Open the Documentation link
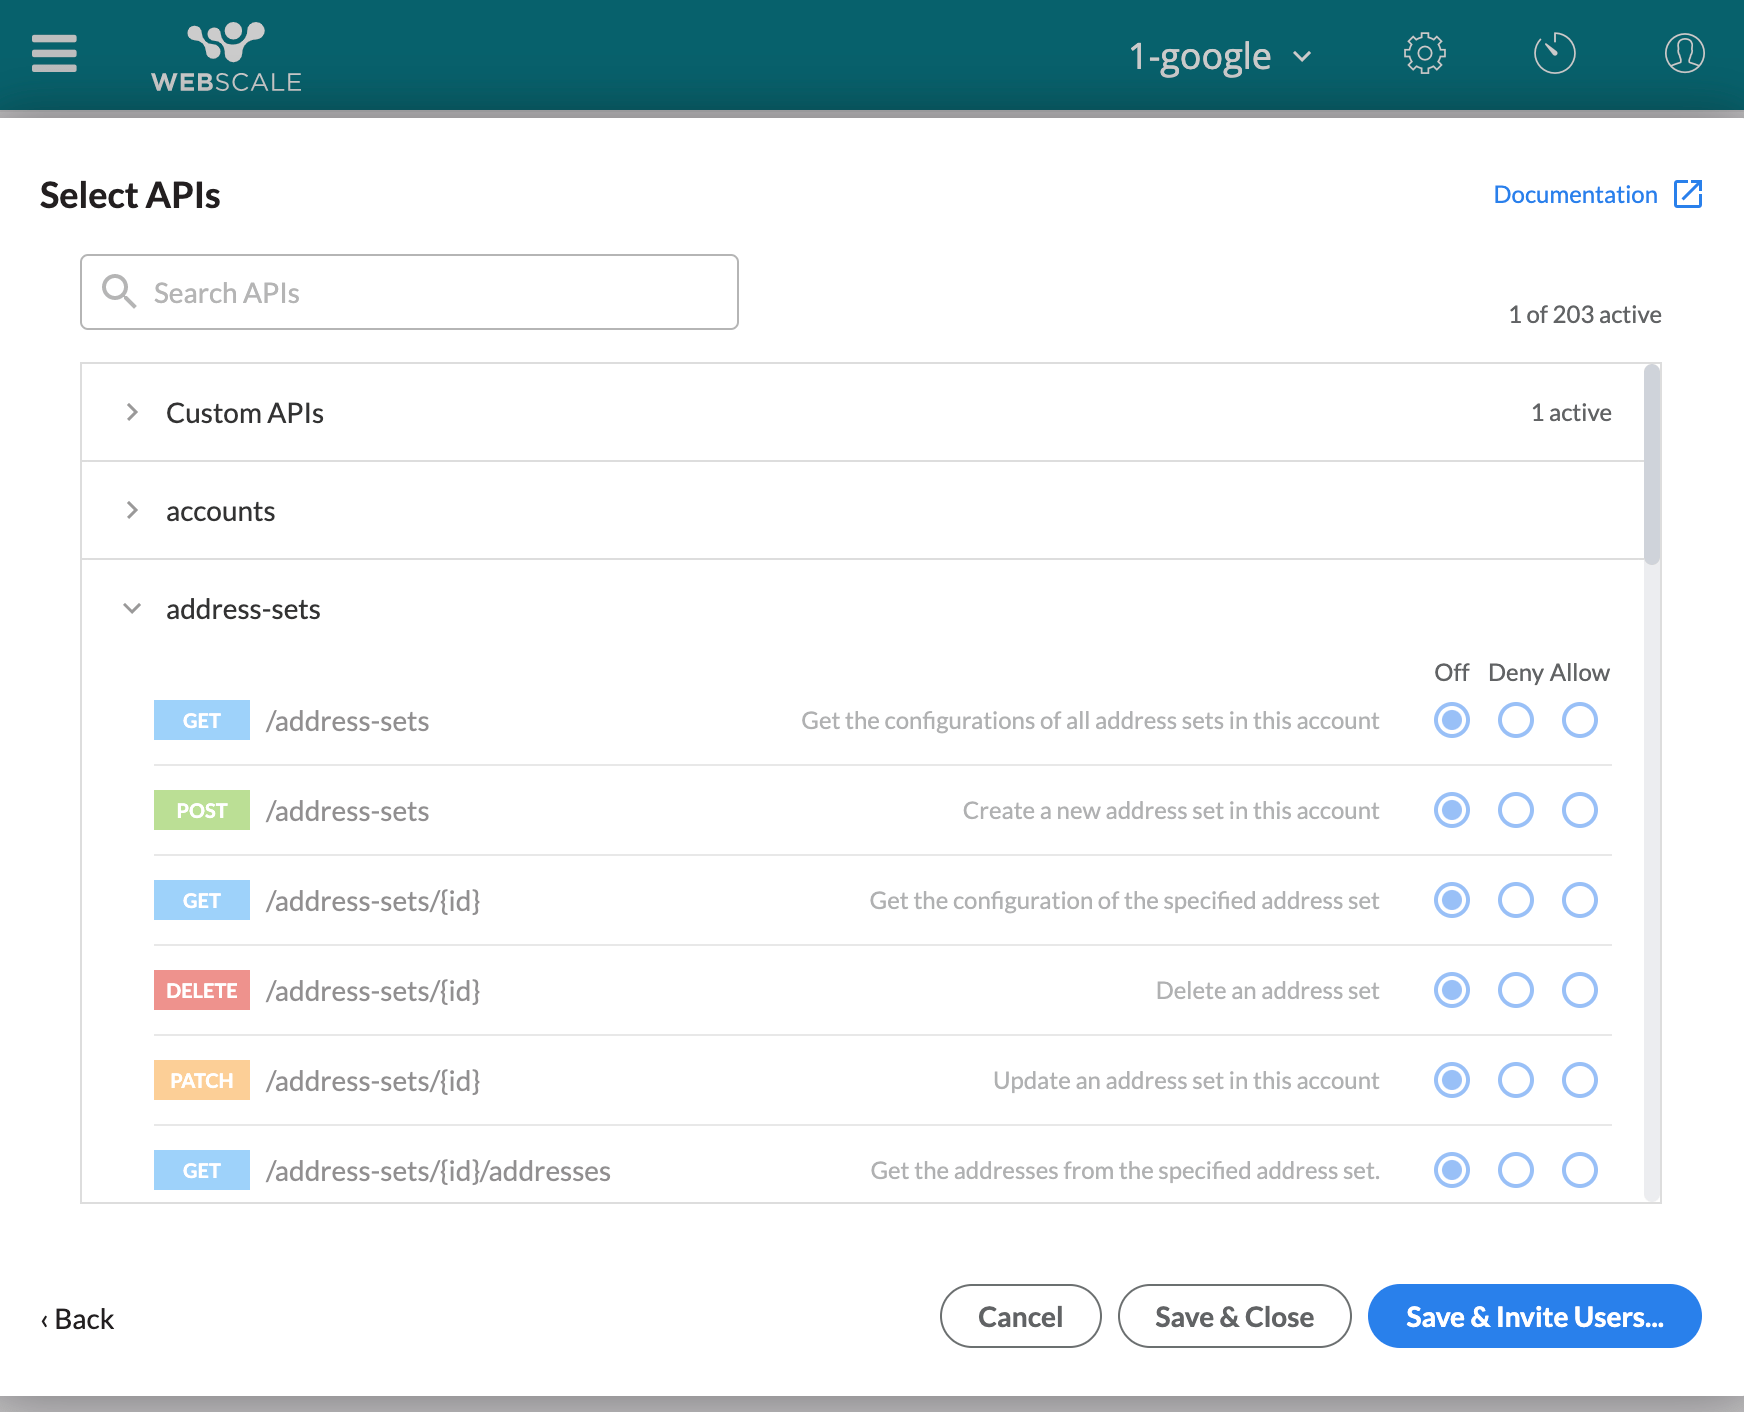The height and width of the screenshot is (1412, 1744). tap(1574, 193)
